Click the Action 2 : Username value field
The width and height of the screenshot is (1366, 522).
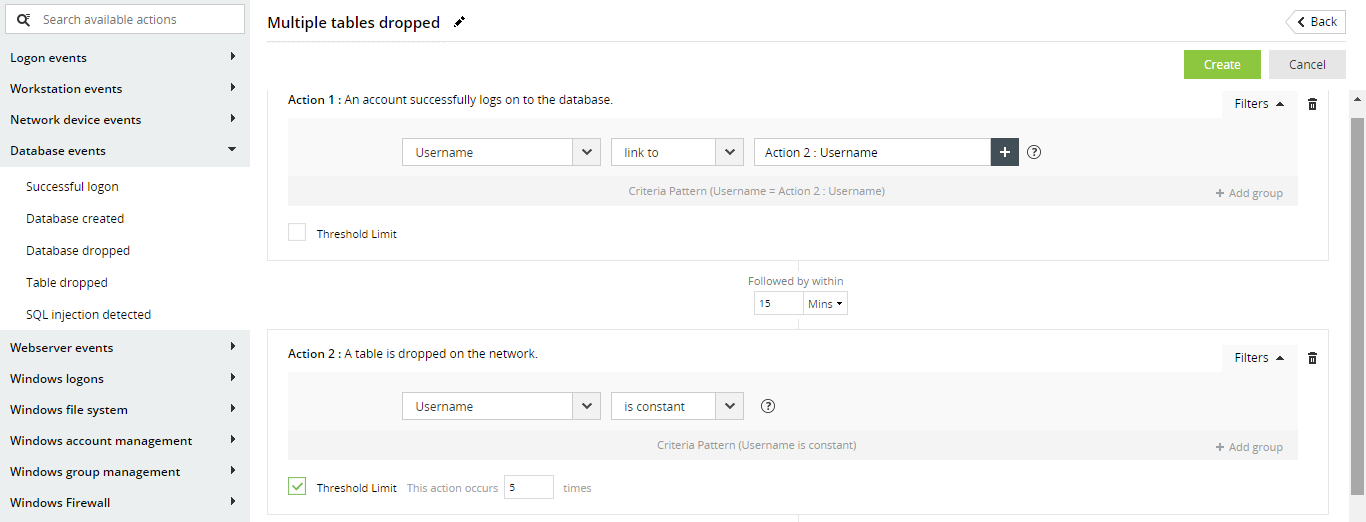872,152
